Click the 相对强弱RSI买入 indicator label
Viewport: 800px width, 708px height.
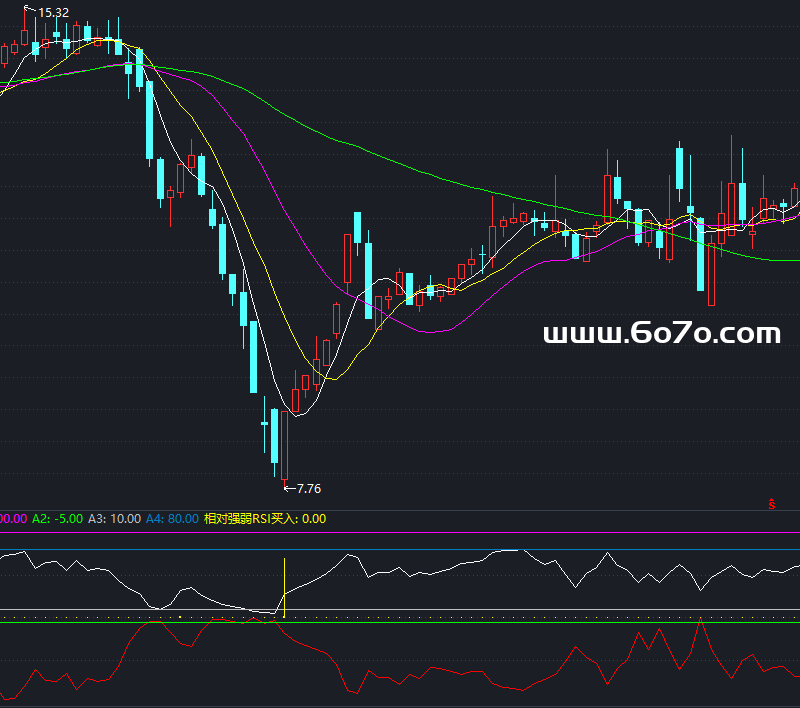point(265,519)
